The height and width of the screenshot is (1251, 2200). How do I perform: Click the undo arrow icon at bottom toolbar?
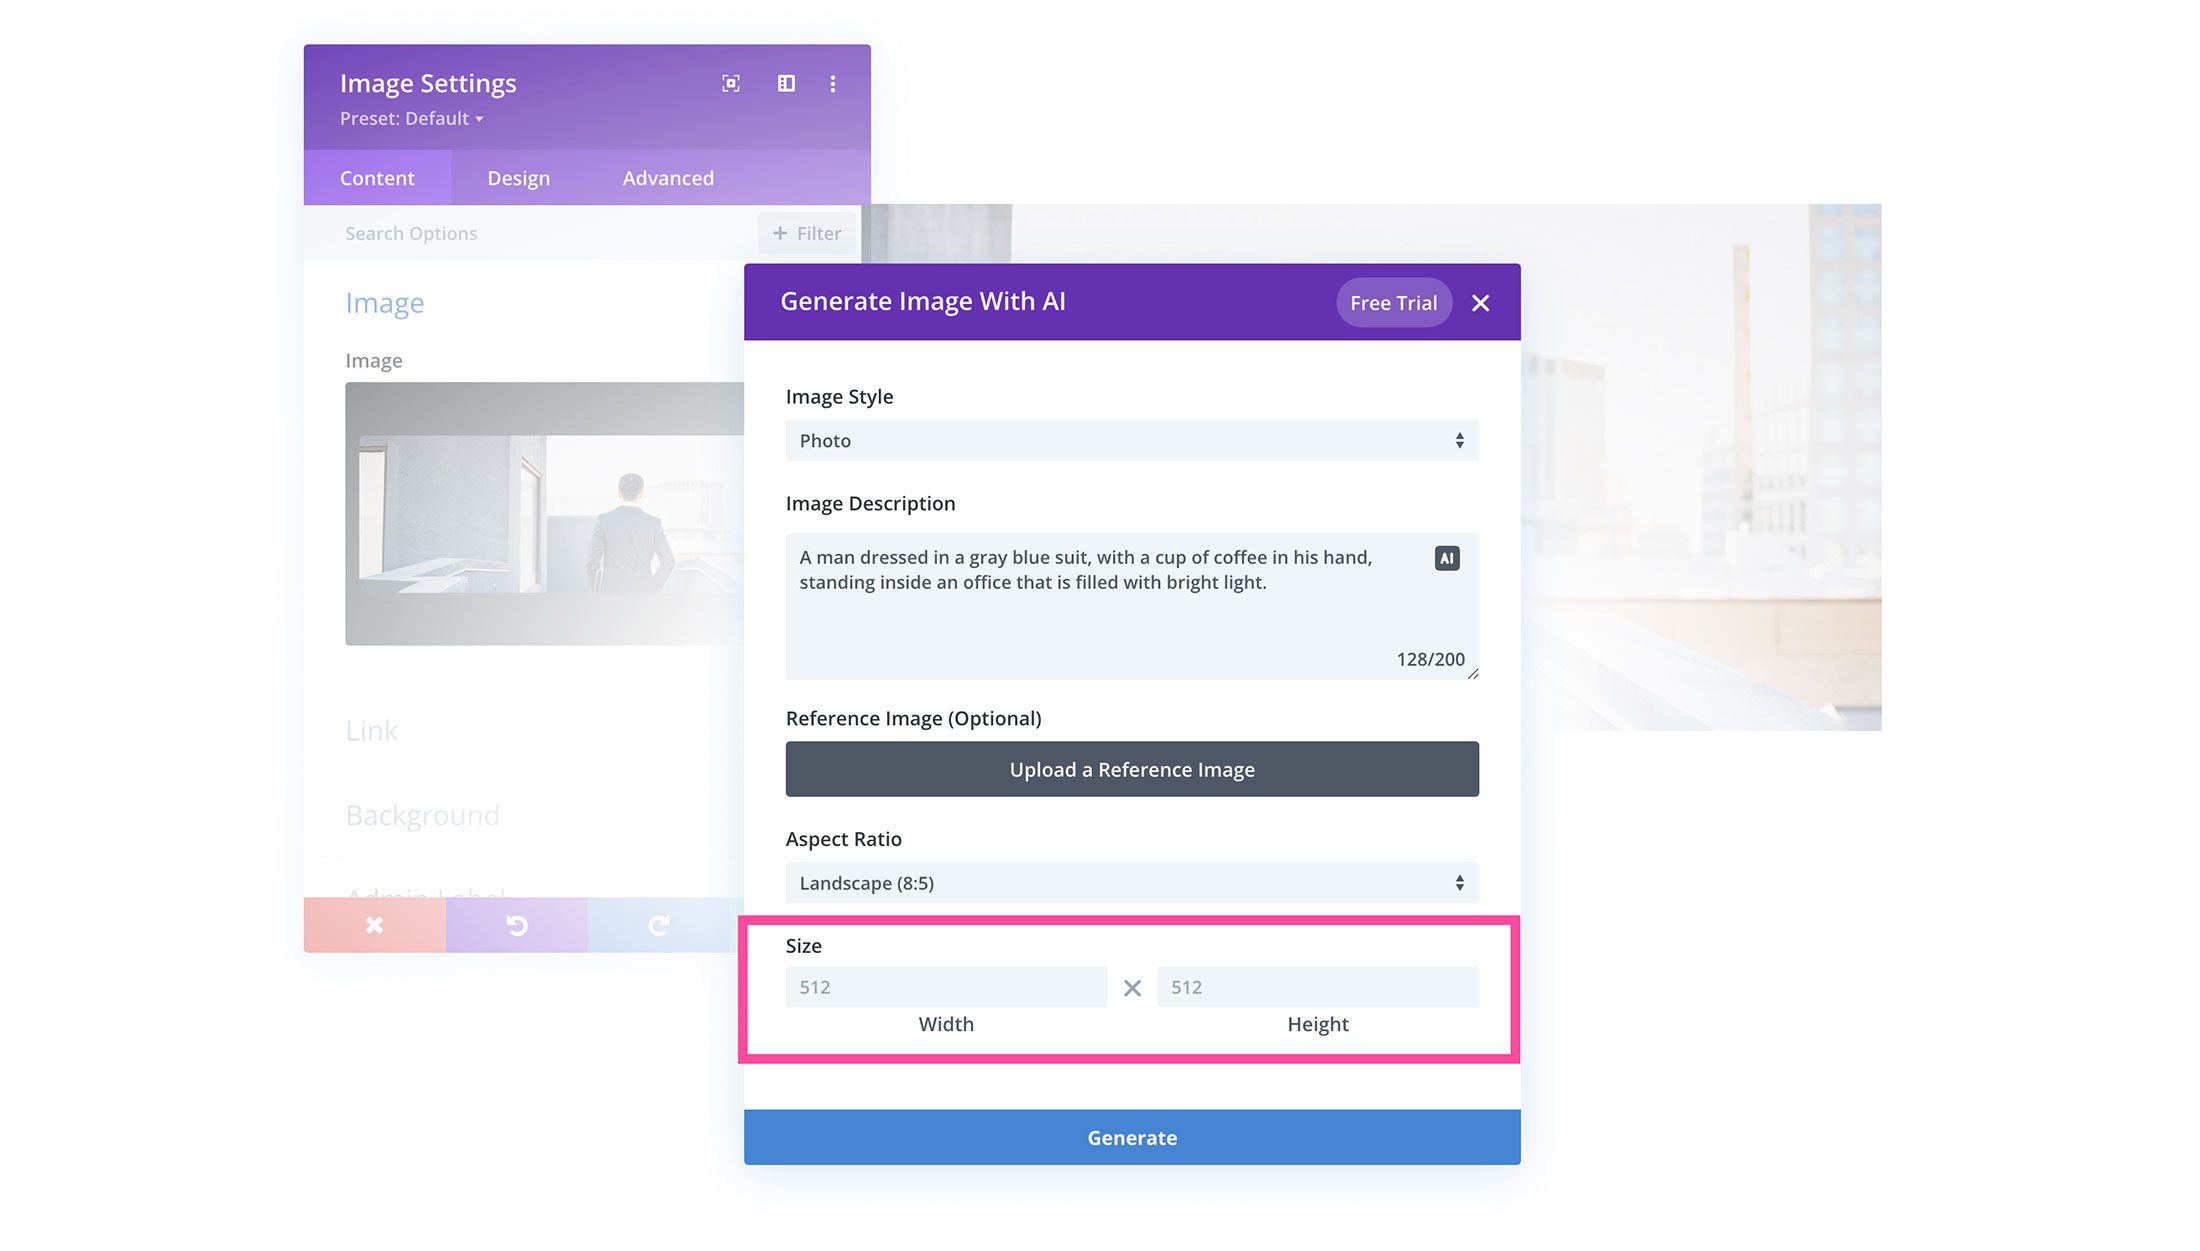pos(517,923)
